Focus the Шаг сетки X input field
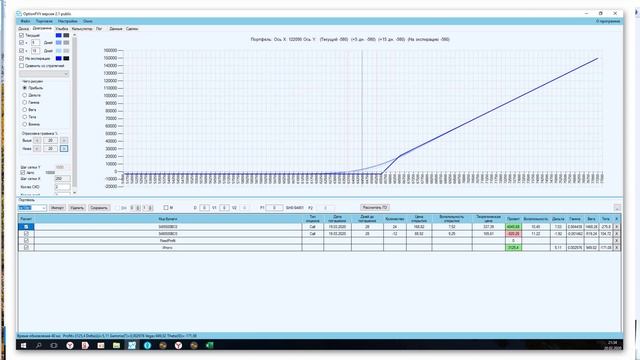Image resolution: width=640 pixels, height=360 pixels. (62, 179)
